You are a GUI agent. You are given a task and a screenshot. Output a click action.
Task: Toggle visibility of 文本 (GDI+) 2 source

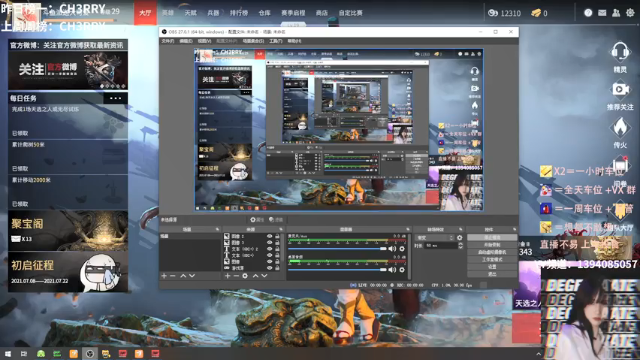[x=269, y=249]
